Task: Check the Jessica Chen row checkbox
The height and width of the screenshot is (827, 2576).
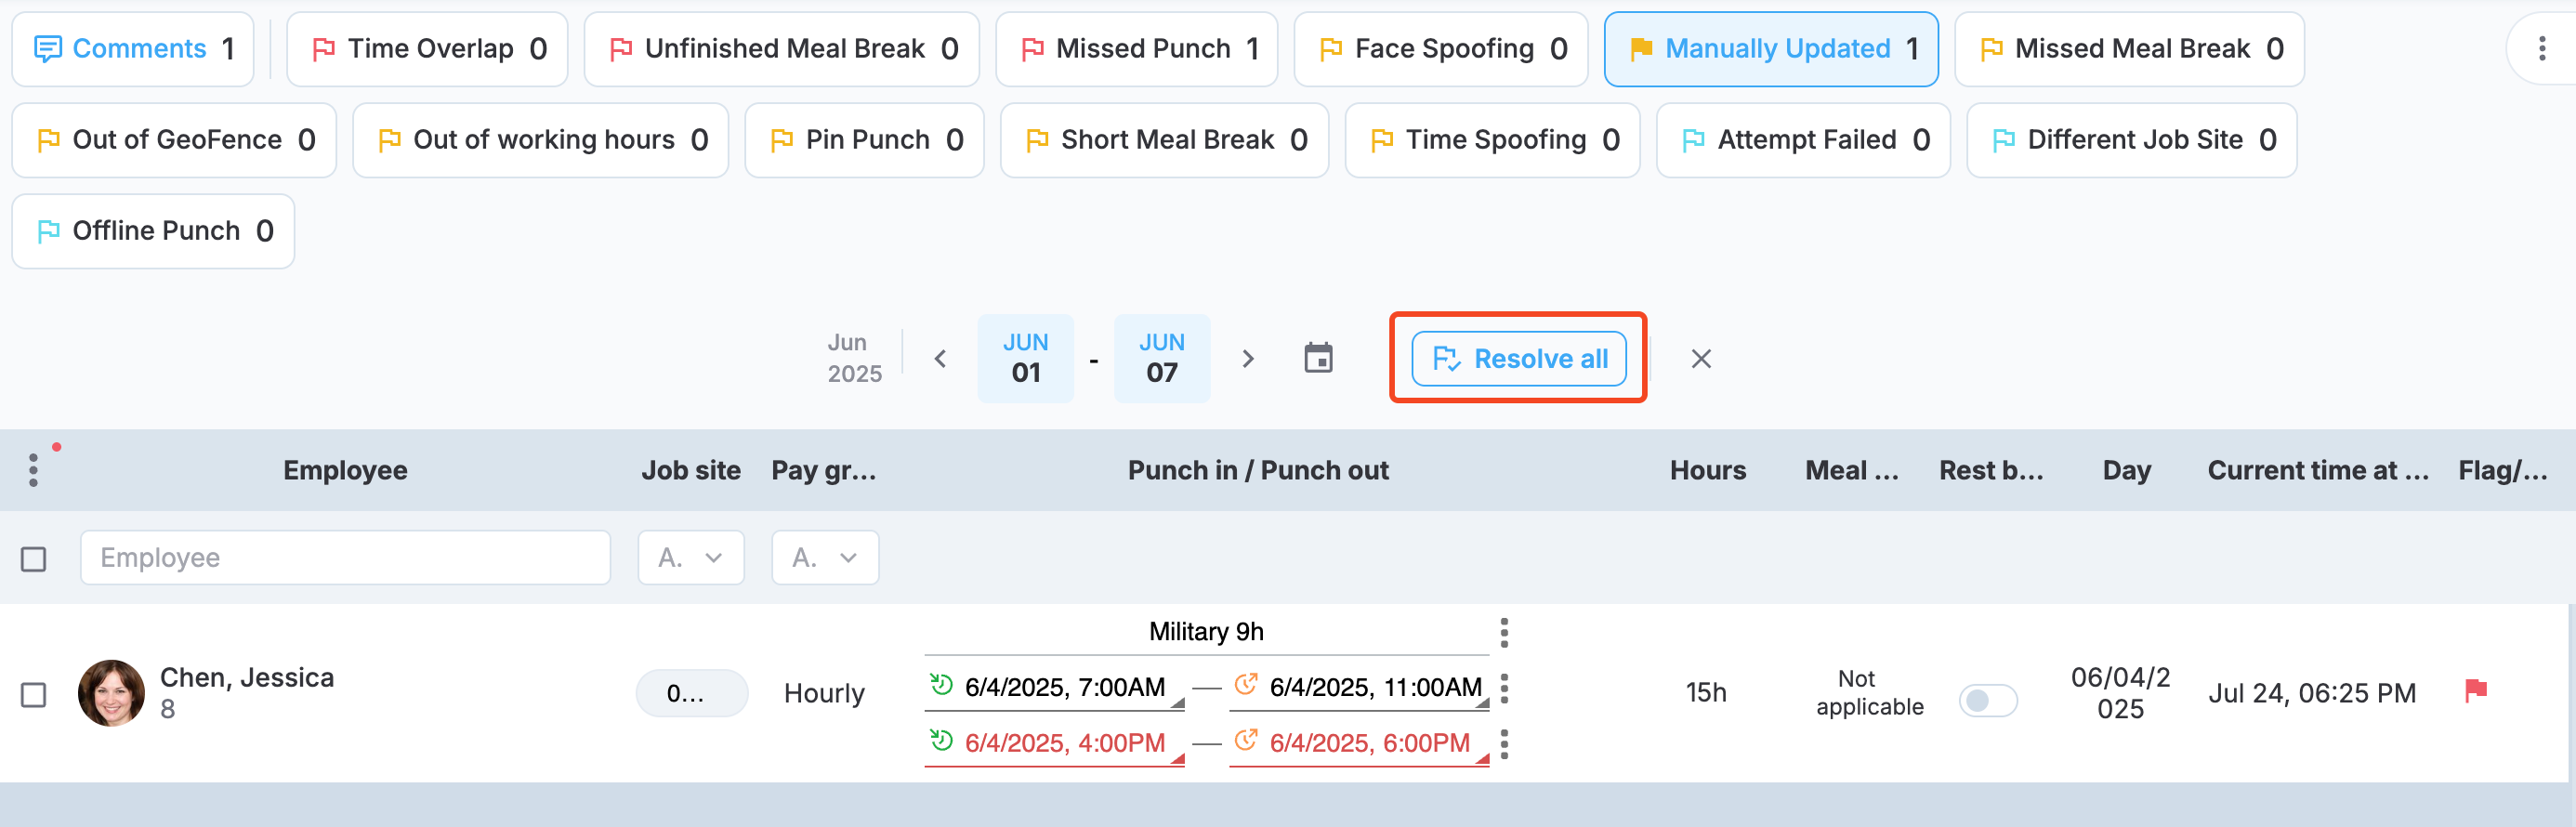Action: (34, 695)
